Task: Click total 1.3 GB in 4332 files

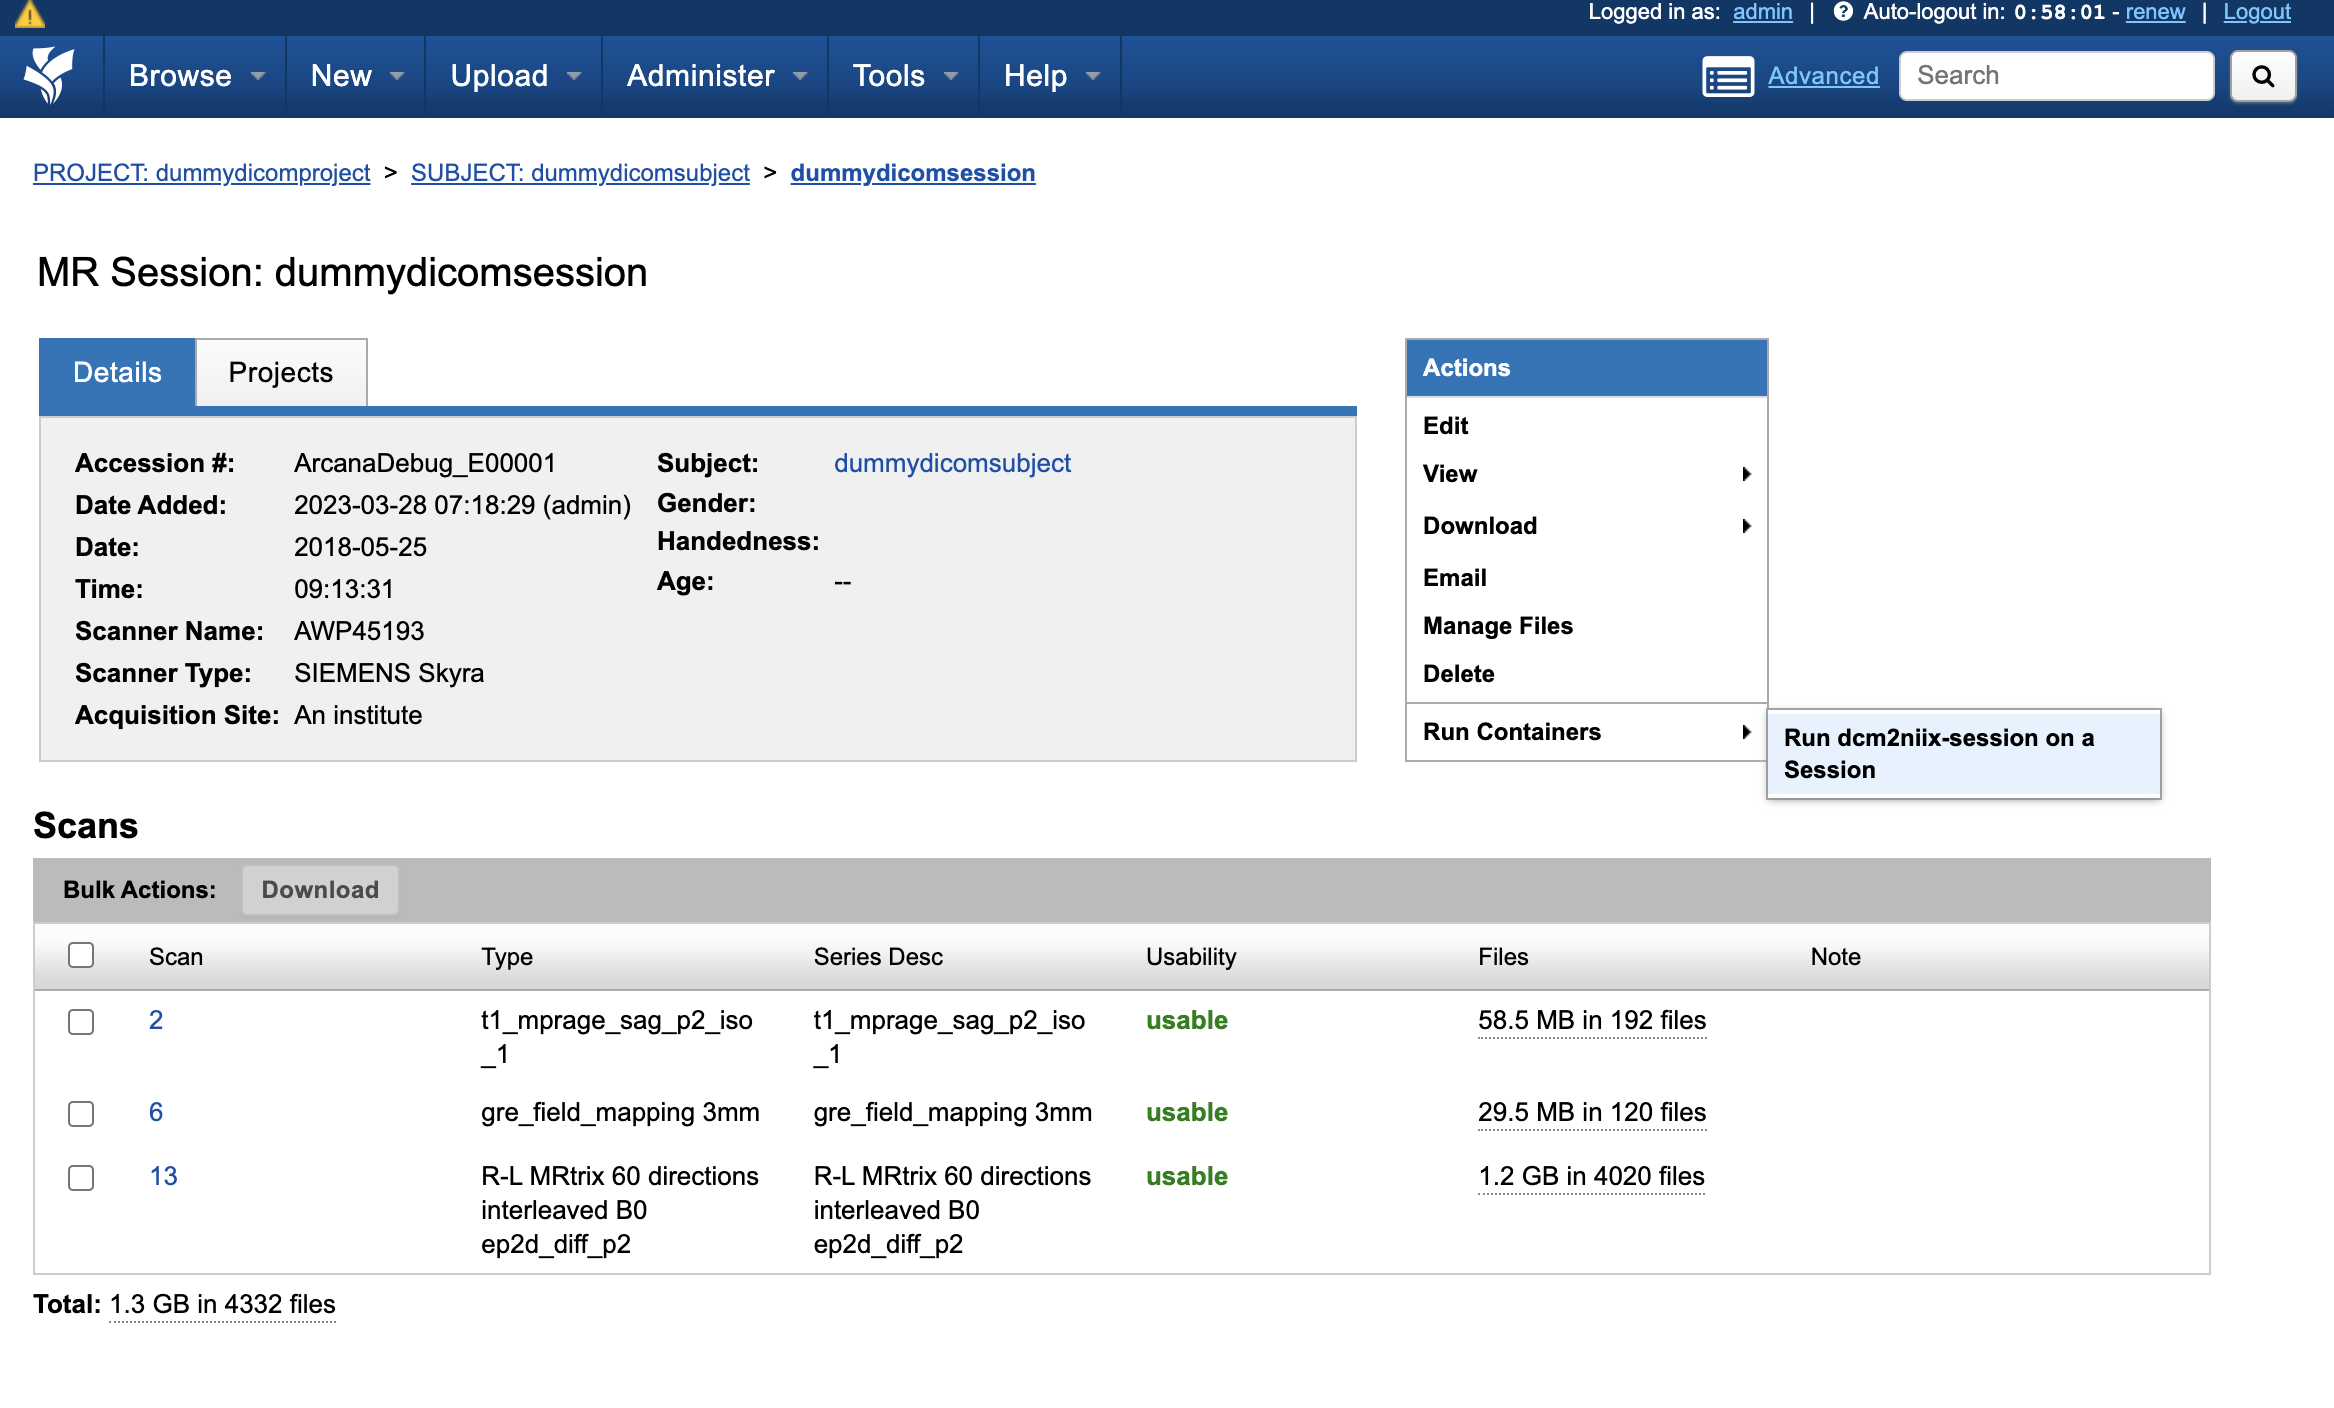Action: 222,1304
